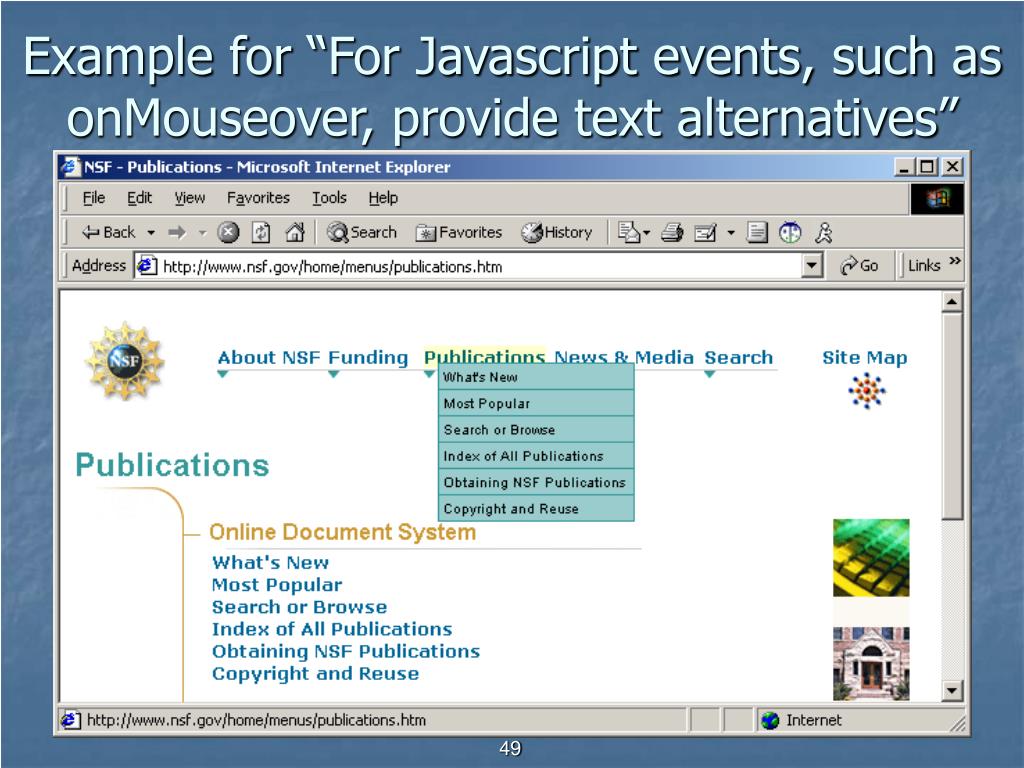Open the Tools menu

tap(329, 198)
